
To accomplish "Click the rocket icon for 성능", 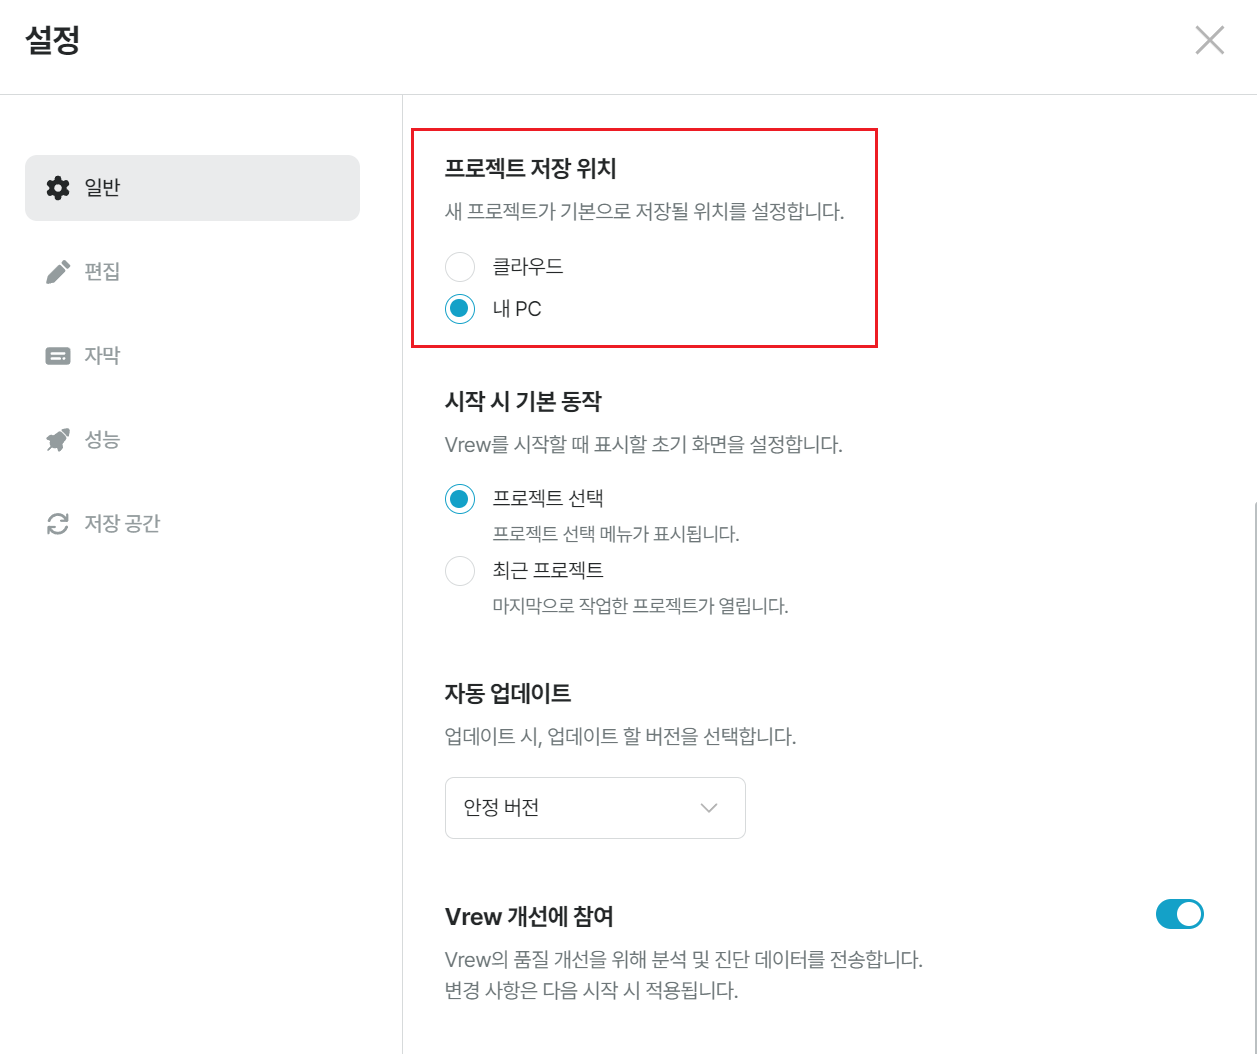I will (x=59, y=440).
